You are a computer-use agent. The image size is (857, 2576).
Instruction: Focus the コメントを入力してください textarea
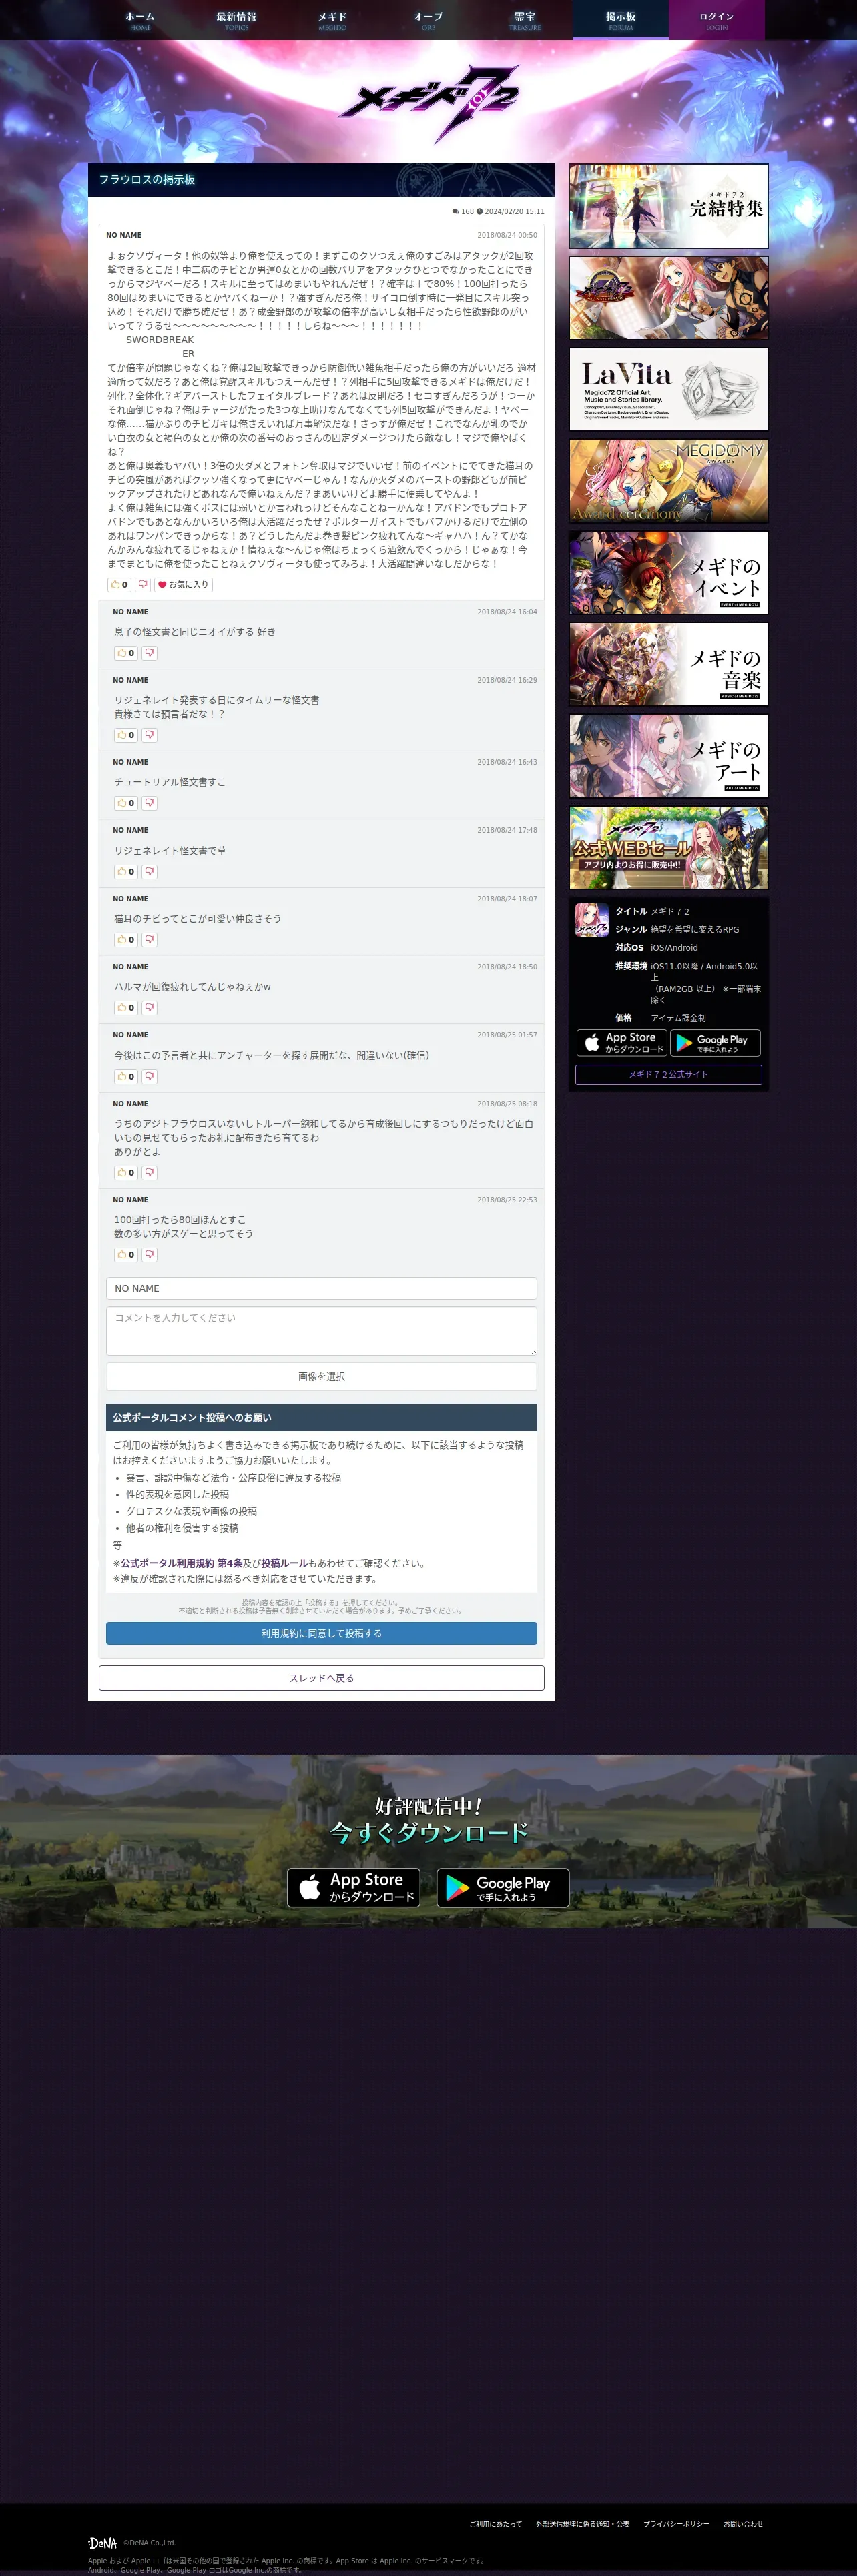tap(321, 1331)
